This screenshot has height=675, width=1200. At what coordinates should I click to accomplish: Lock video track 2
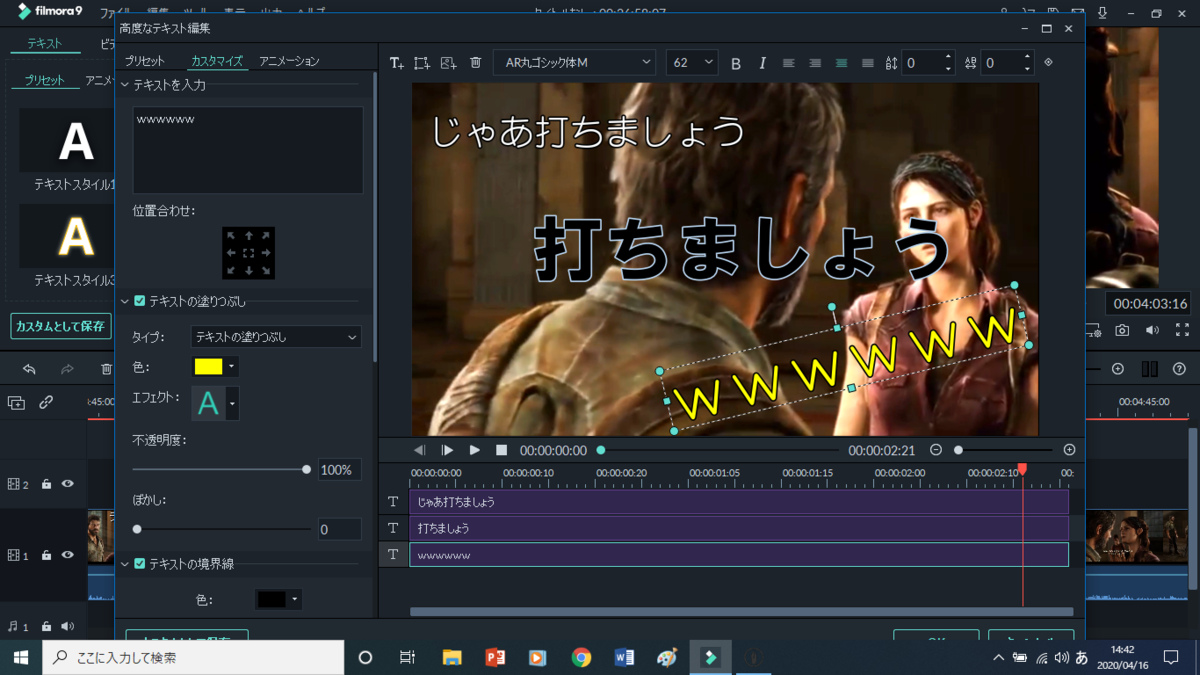46,484
